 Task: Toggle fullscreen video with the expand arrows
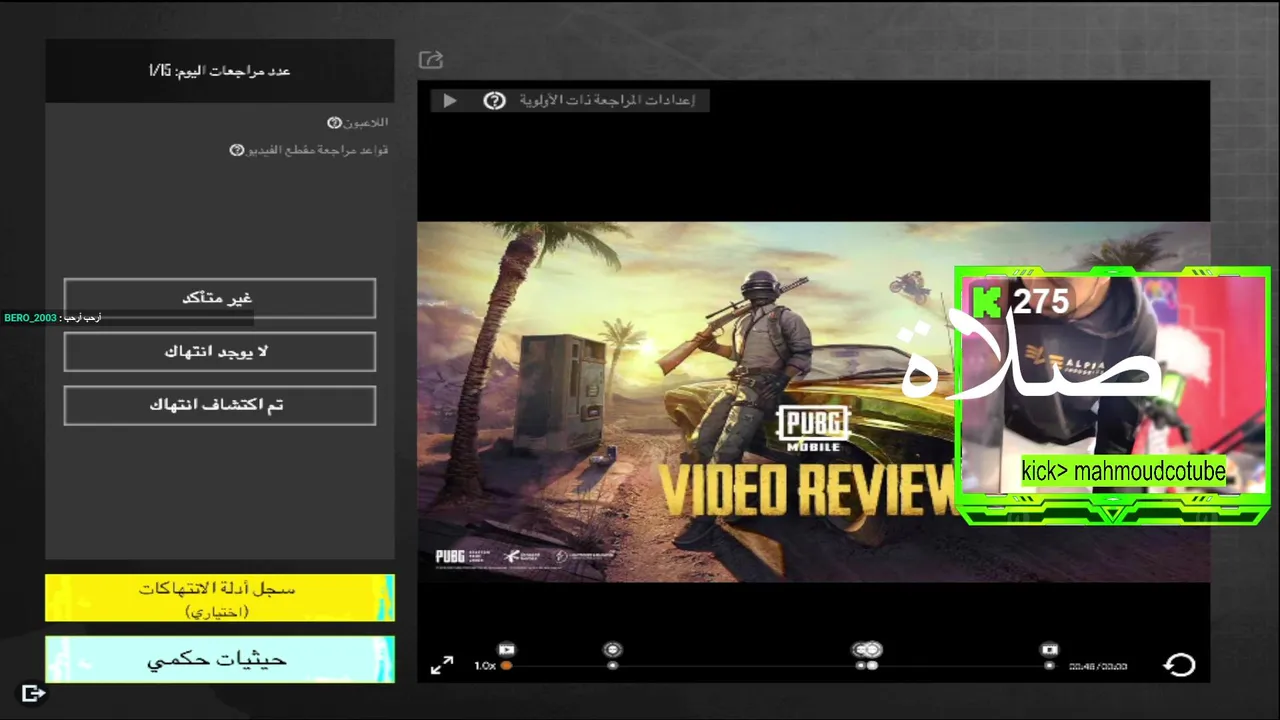(x=442, y=665)
